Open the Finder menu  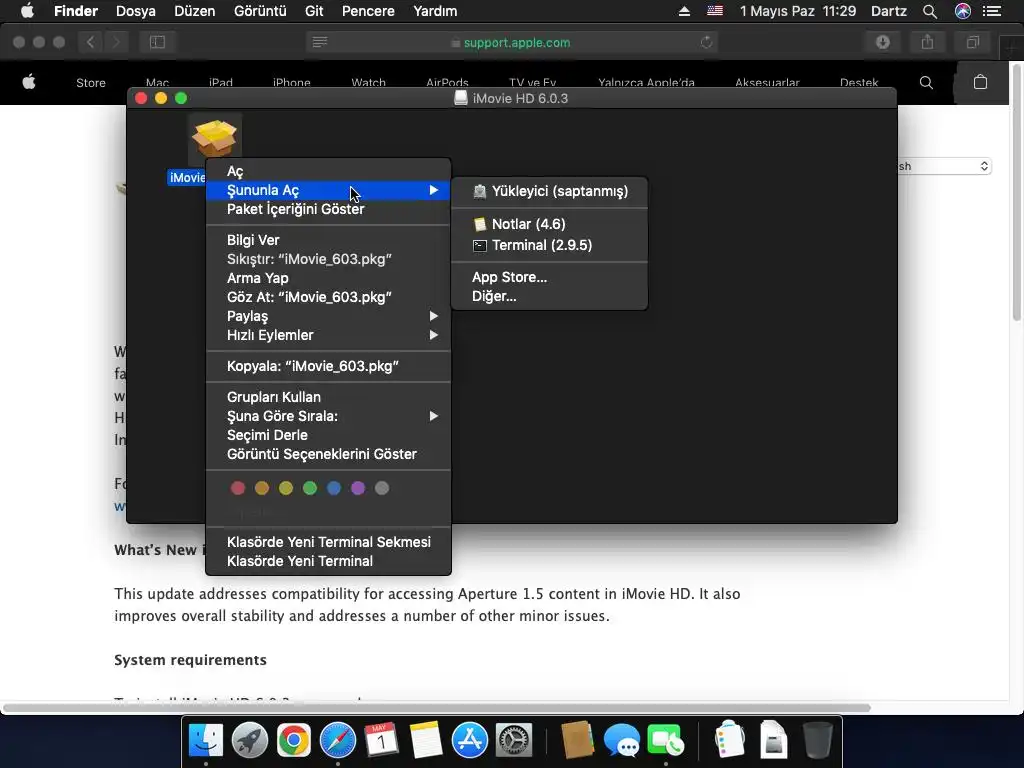click(76, 11)
